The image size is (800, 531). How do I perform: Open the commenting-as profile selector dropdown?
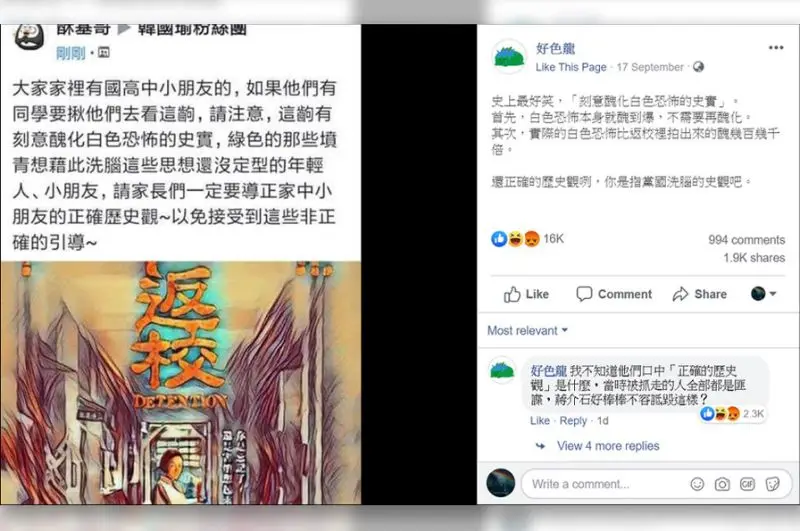[x=763, y=294]
